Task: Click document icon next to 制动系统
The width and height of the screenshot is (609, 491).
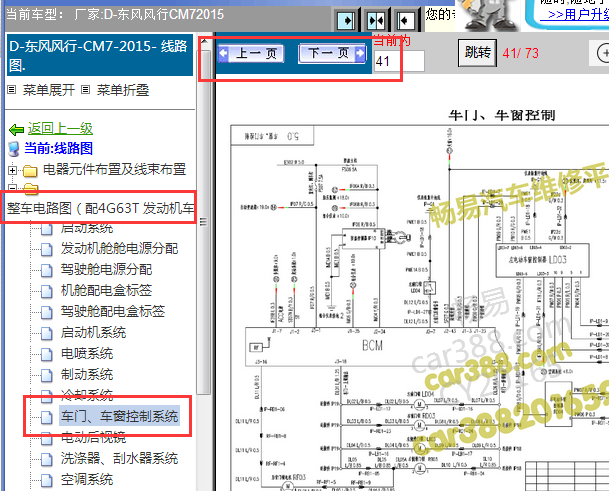Action: (x=47, y=375)
